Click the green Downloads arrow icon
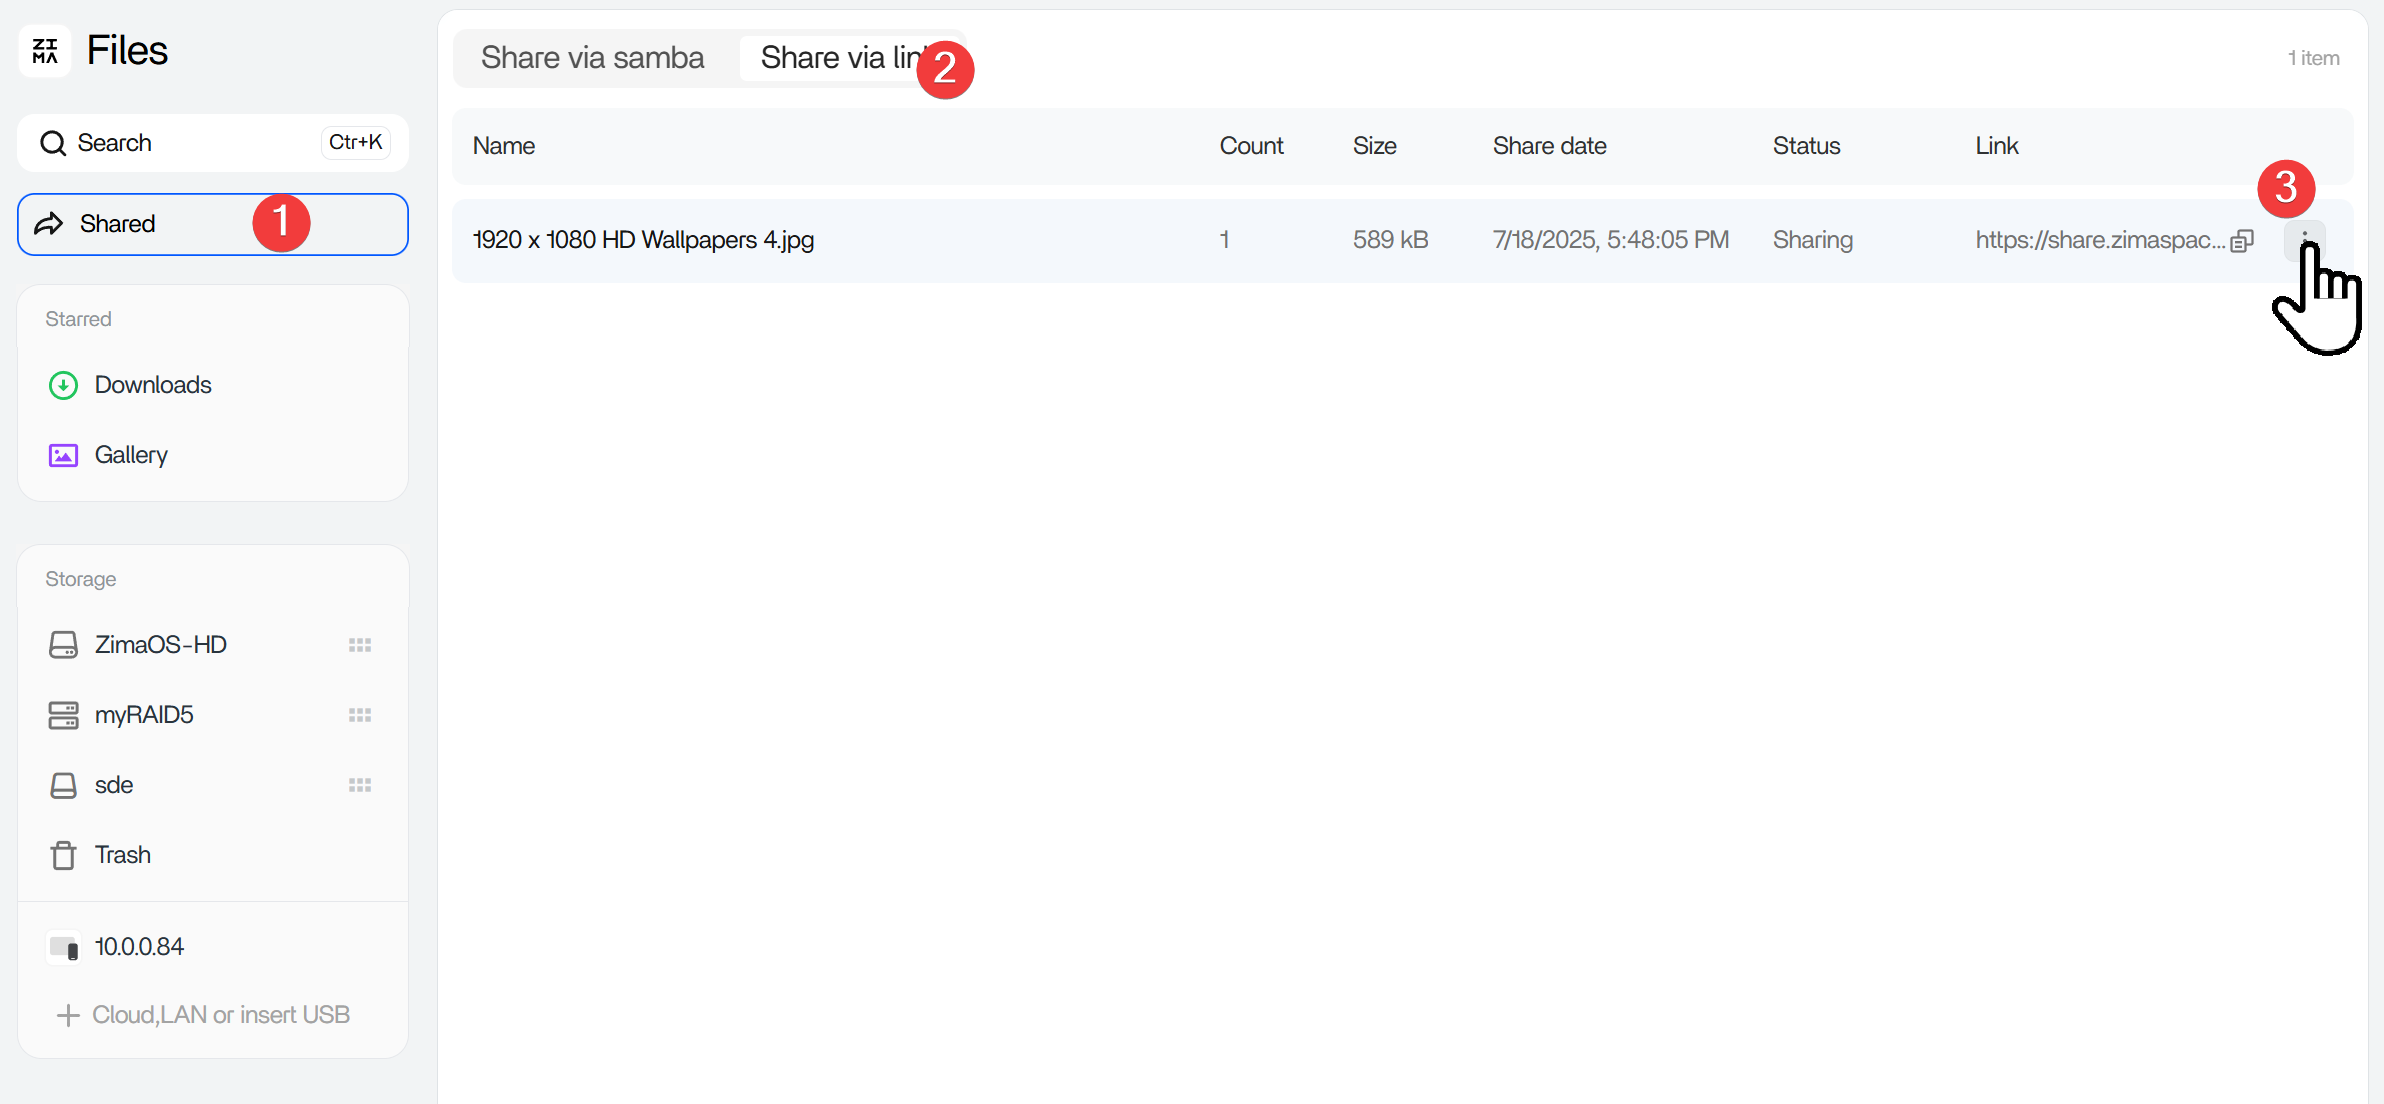This screenshot has height=1104, width=2384. click(x=63, y=385)
